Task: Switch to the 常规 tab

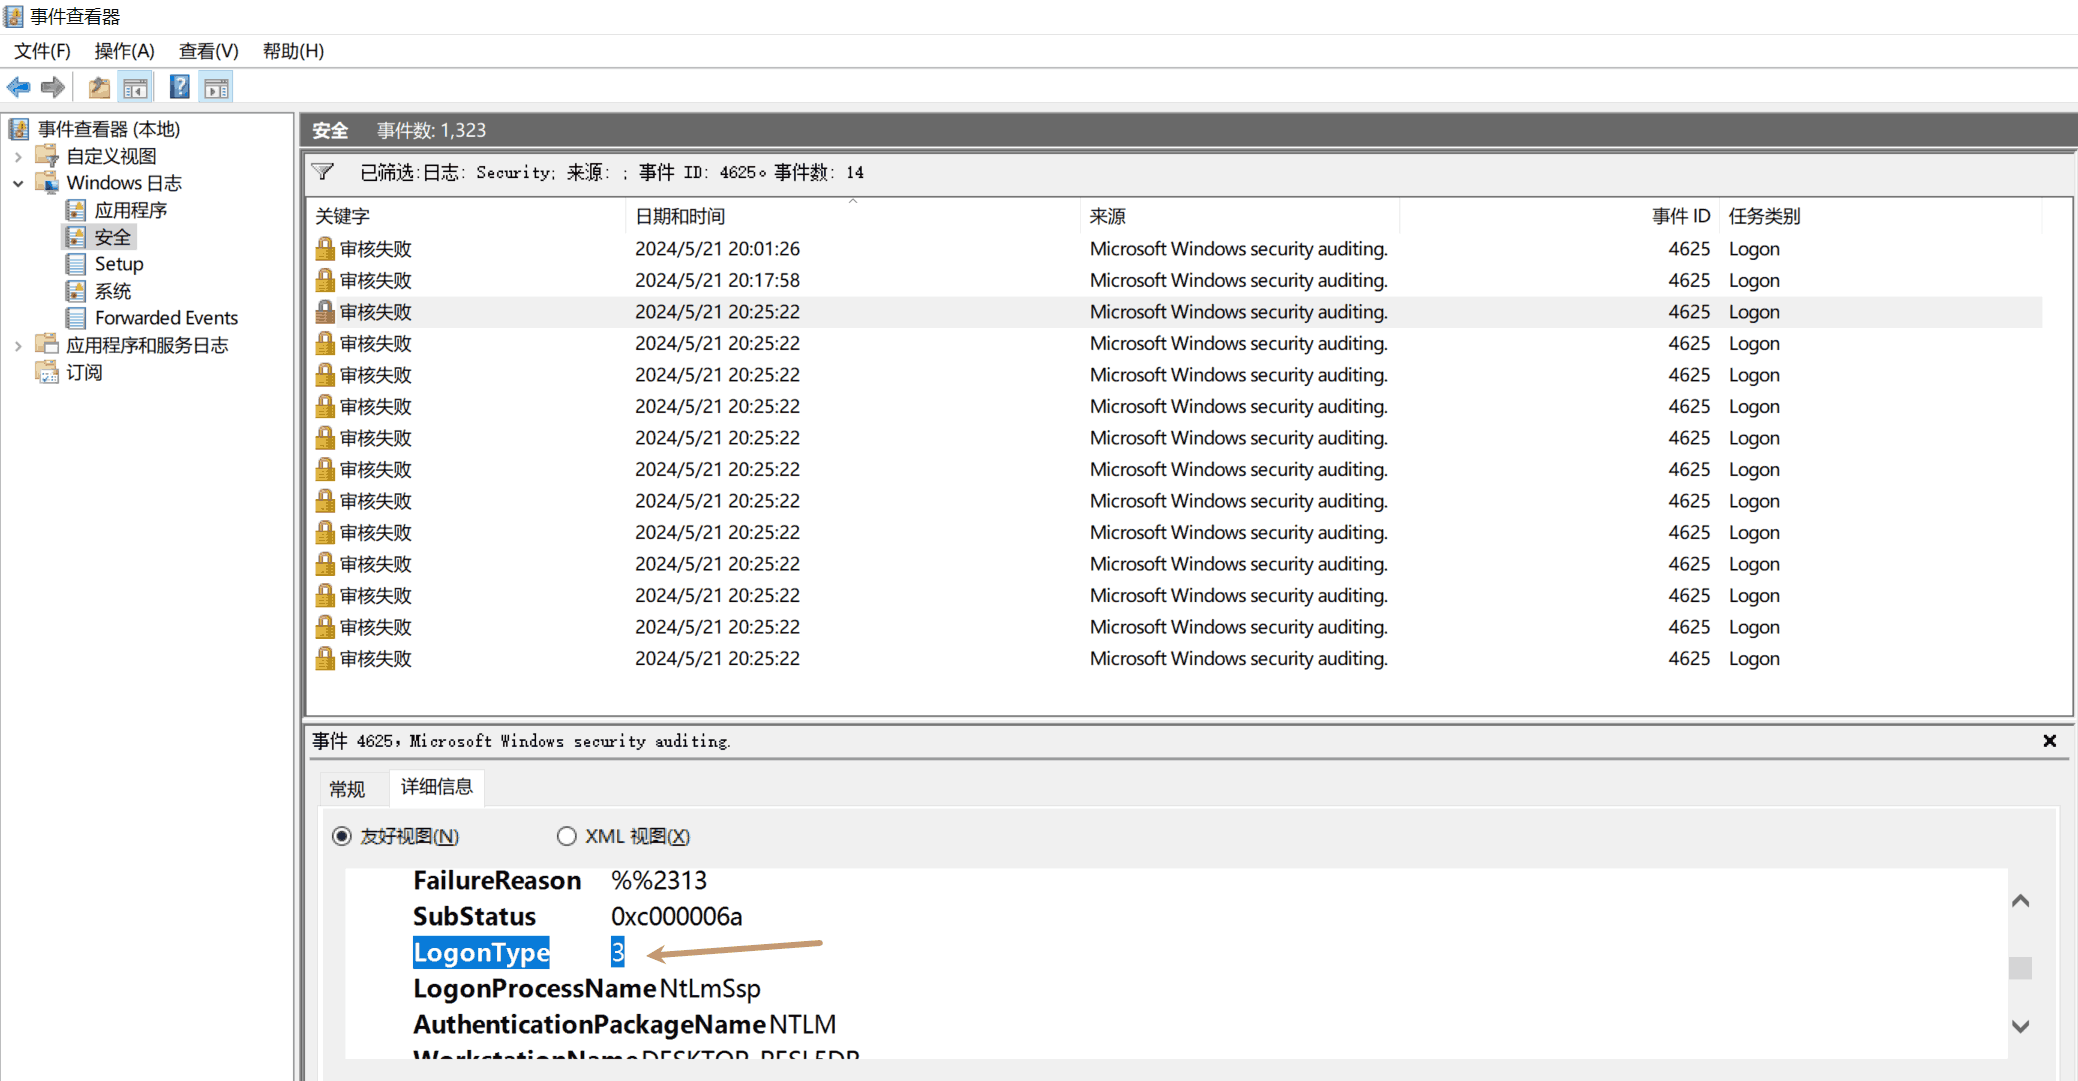Action: pyautogui.click(x=347, y=789)
